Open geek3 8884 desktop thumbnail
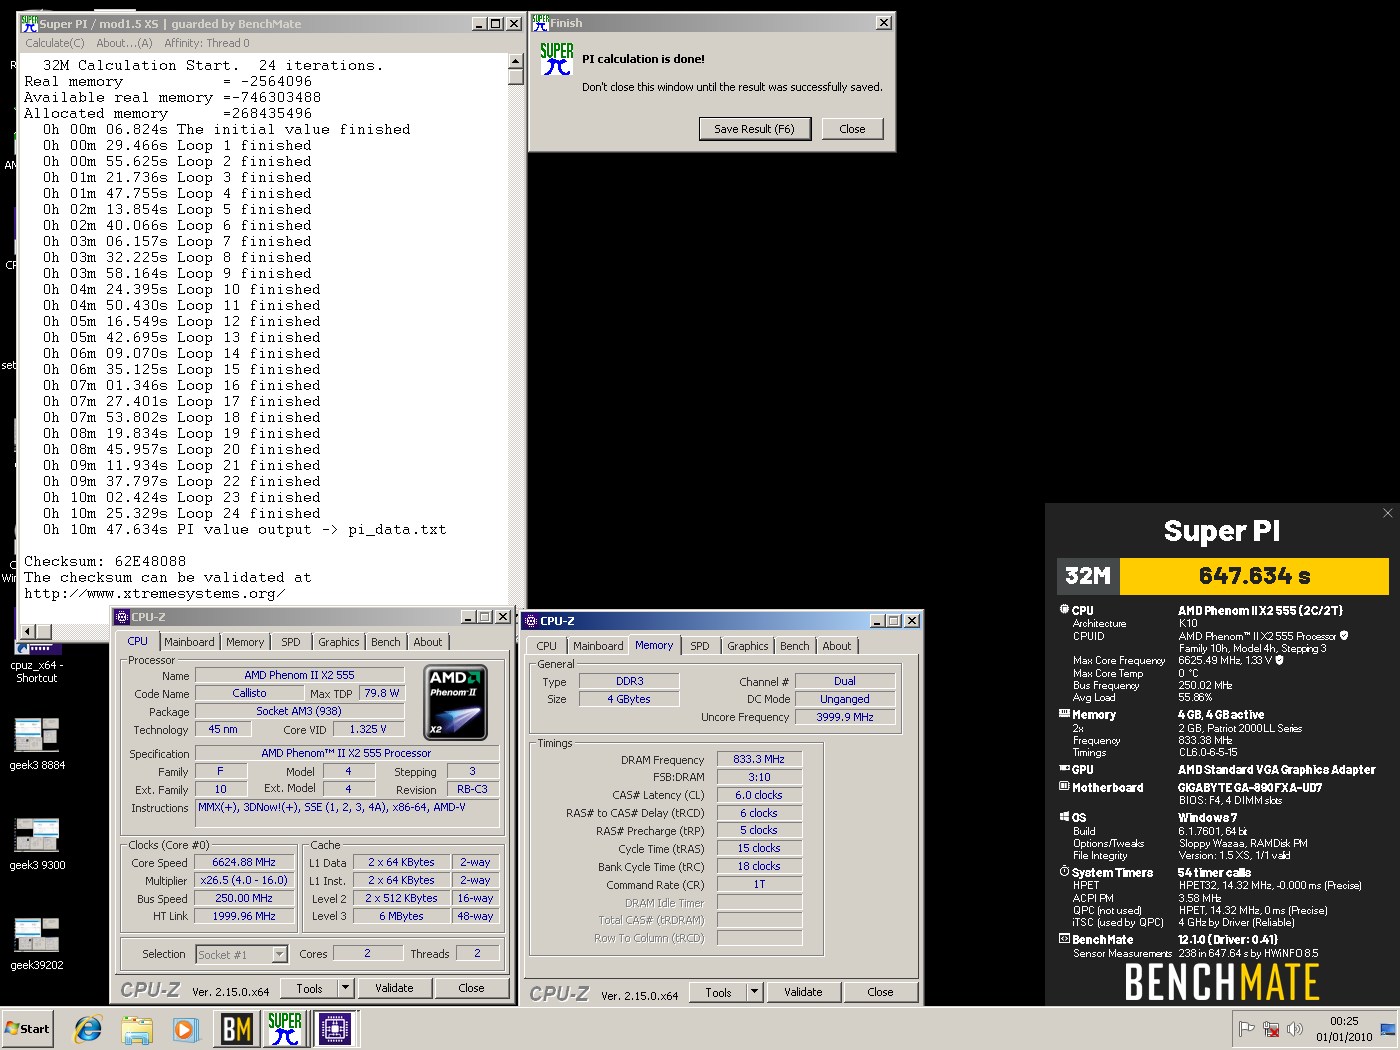This screenshot has width=1400, height=1050. tap(37, 743)
